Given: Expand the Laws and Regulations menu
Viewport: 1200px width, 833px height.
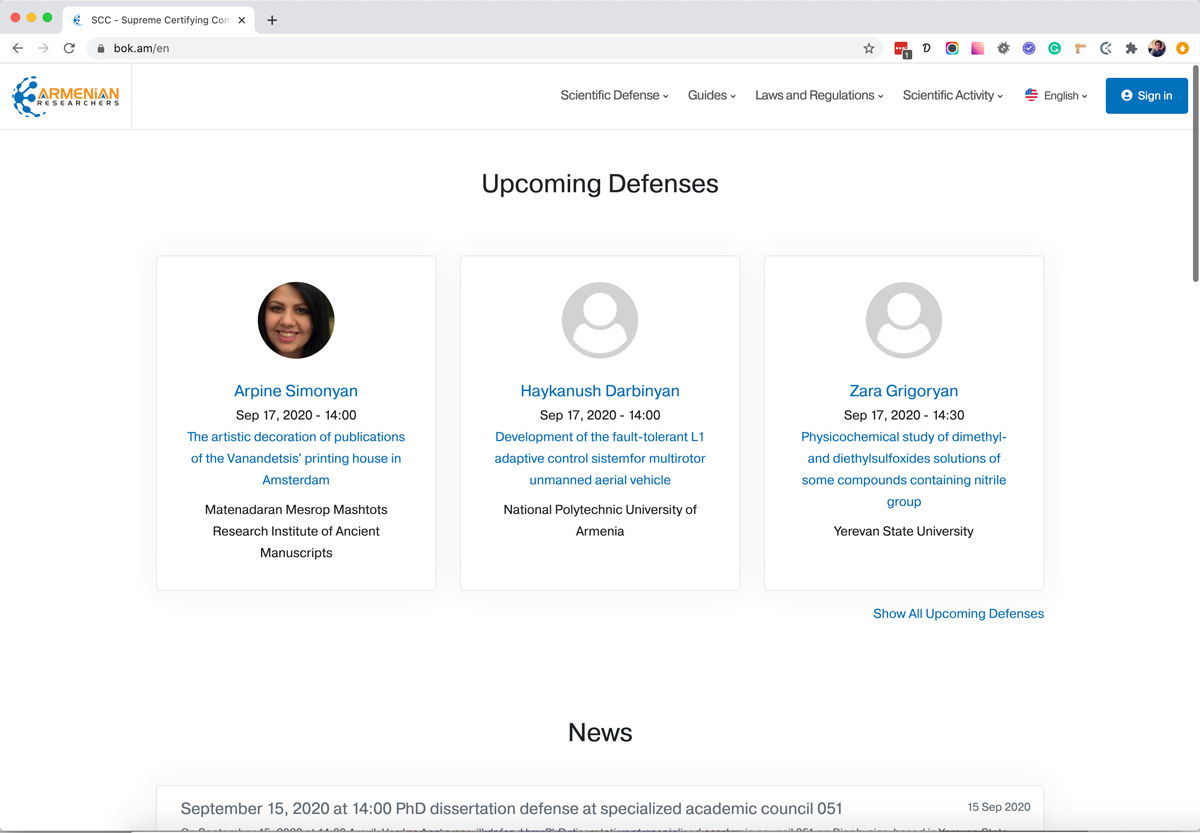Looking at the screenshot, I should (x=819, y=96).
